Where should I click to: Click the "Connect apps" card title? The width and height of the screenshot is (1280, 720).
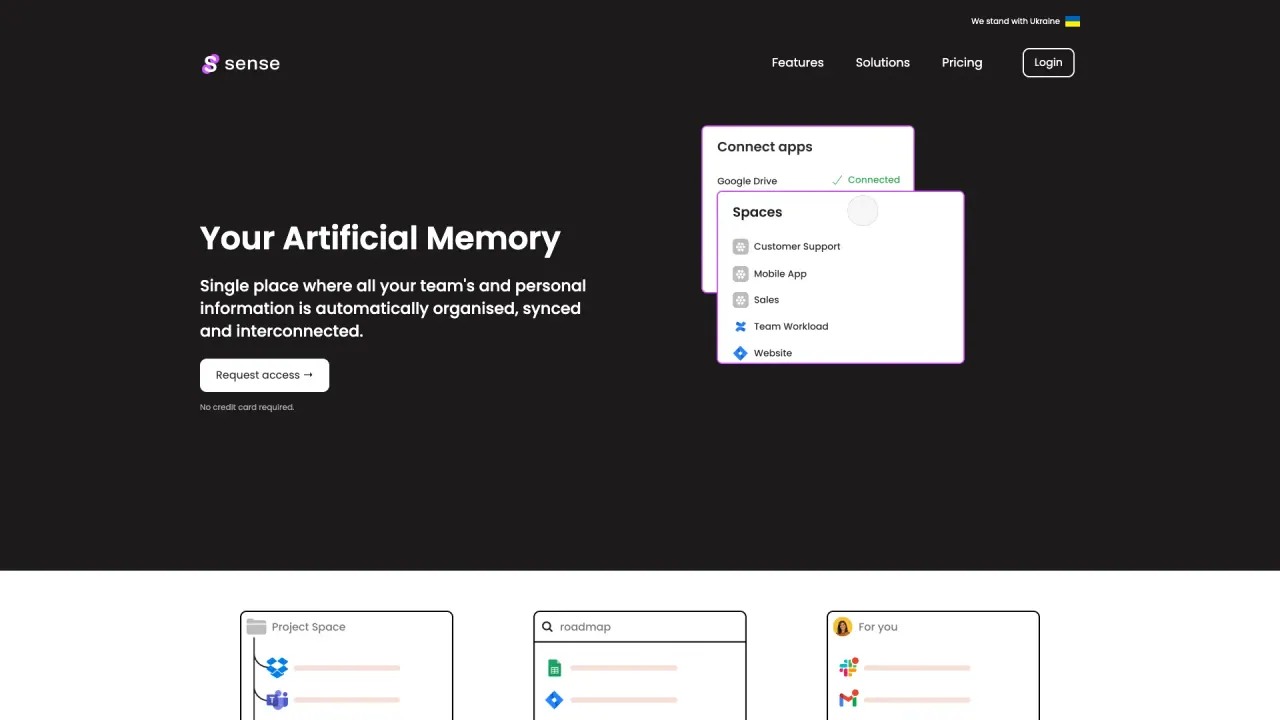tap(765, 147)
